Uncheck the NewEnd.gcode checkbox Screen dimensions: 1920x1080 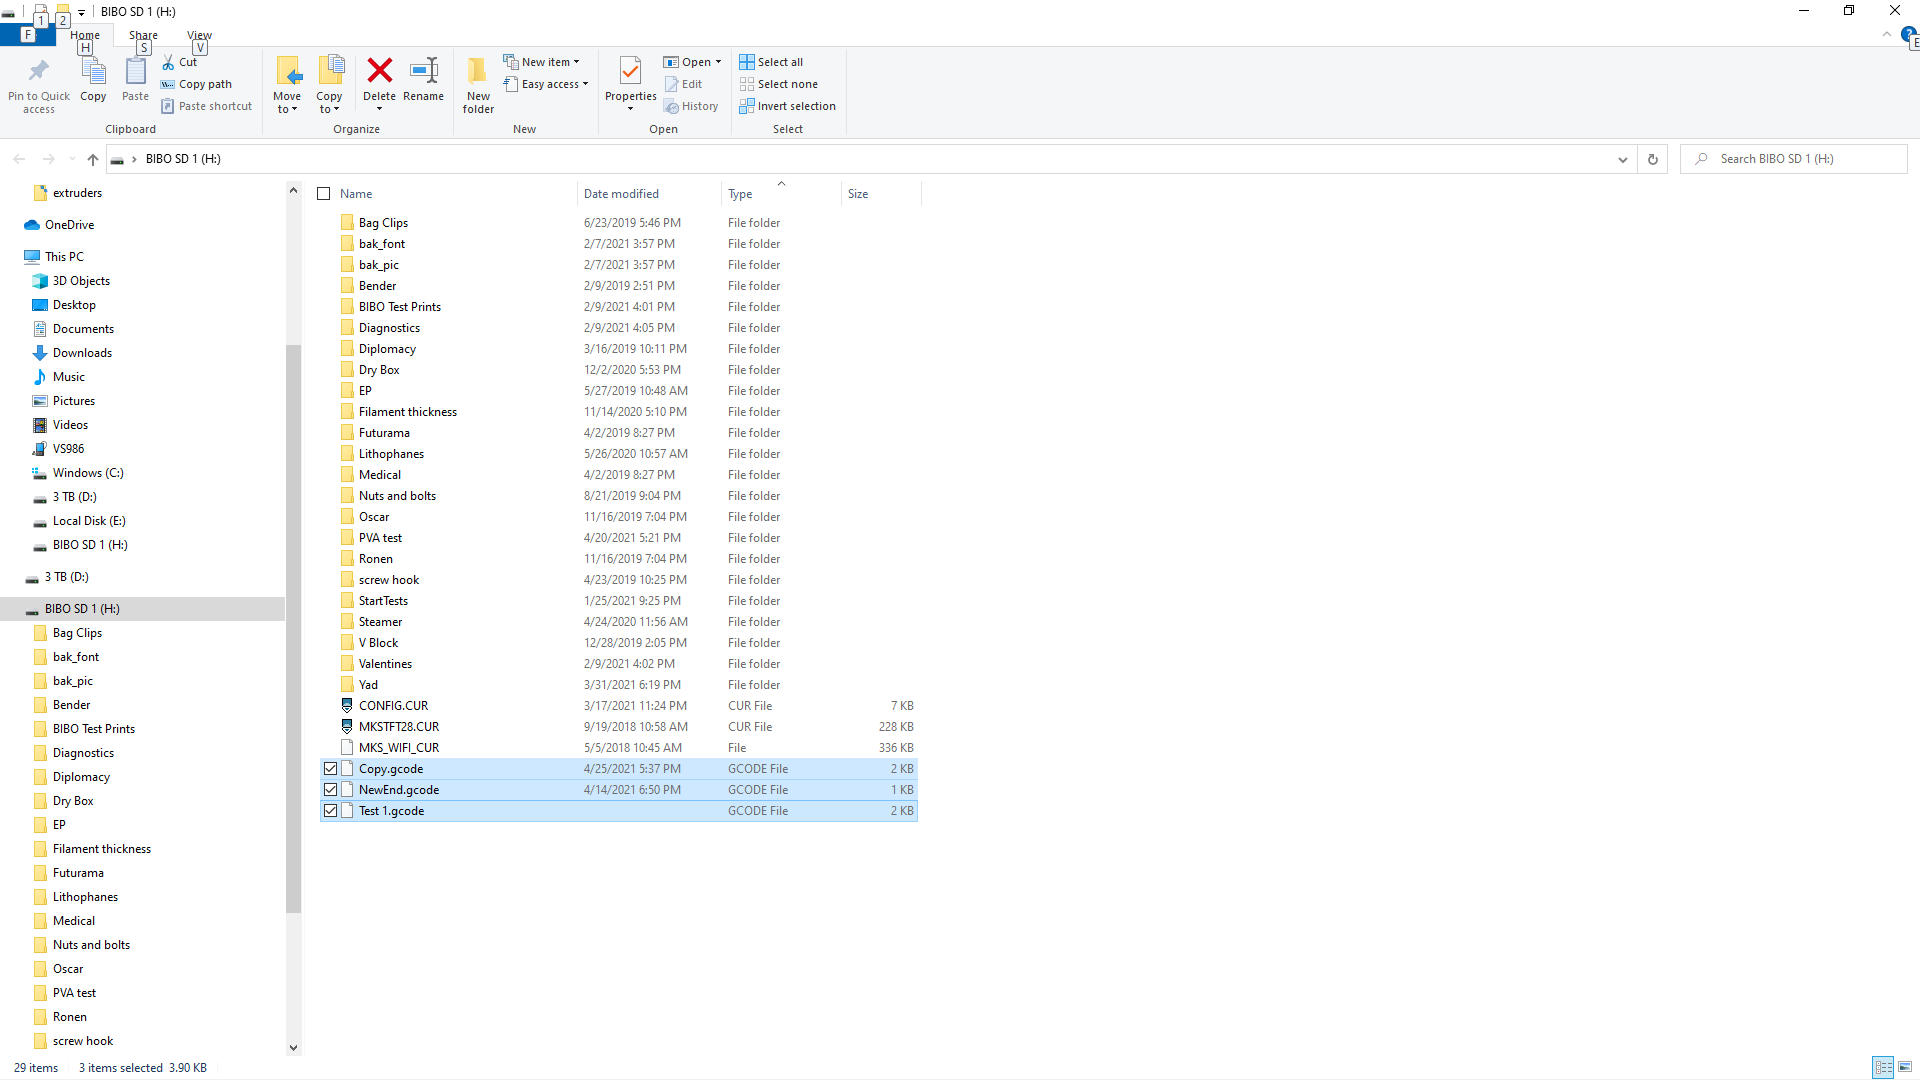coord(331,789)
